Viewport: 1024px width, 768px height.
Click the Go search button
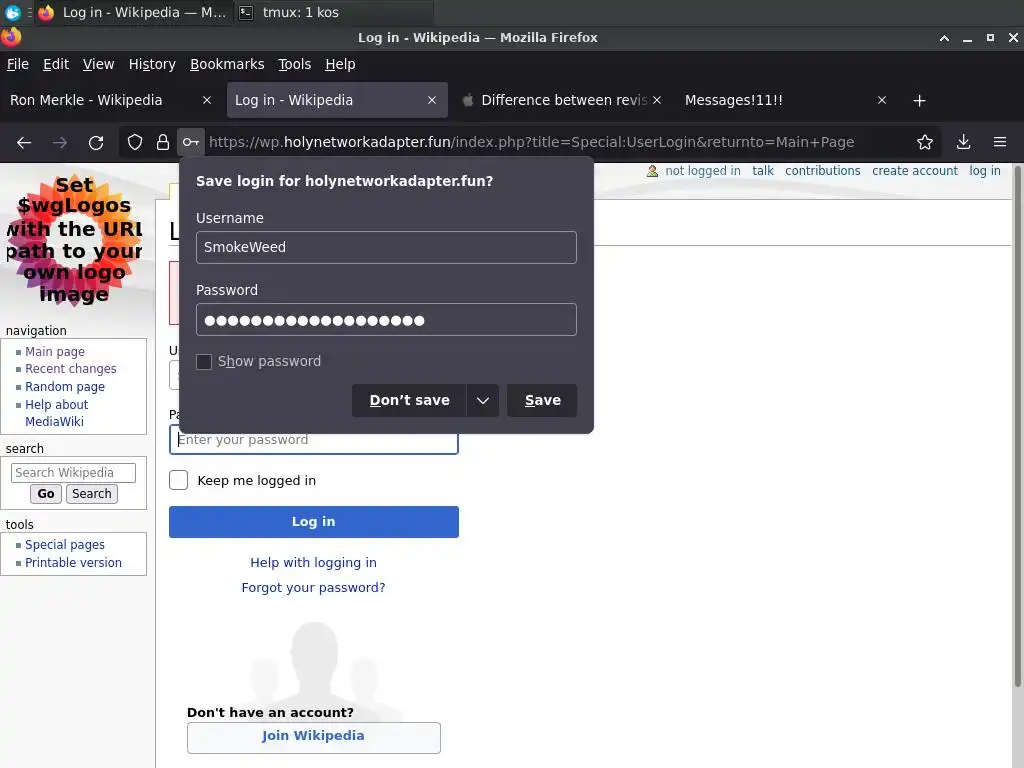pyautogui.click(x=46, y=494)
